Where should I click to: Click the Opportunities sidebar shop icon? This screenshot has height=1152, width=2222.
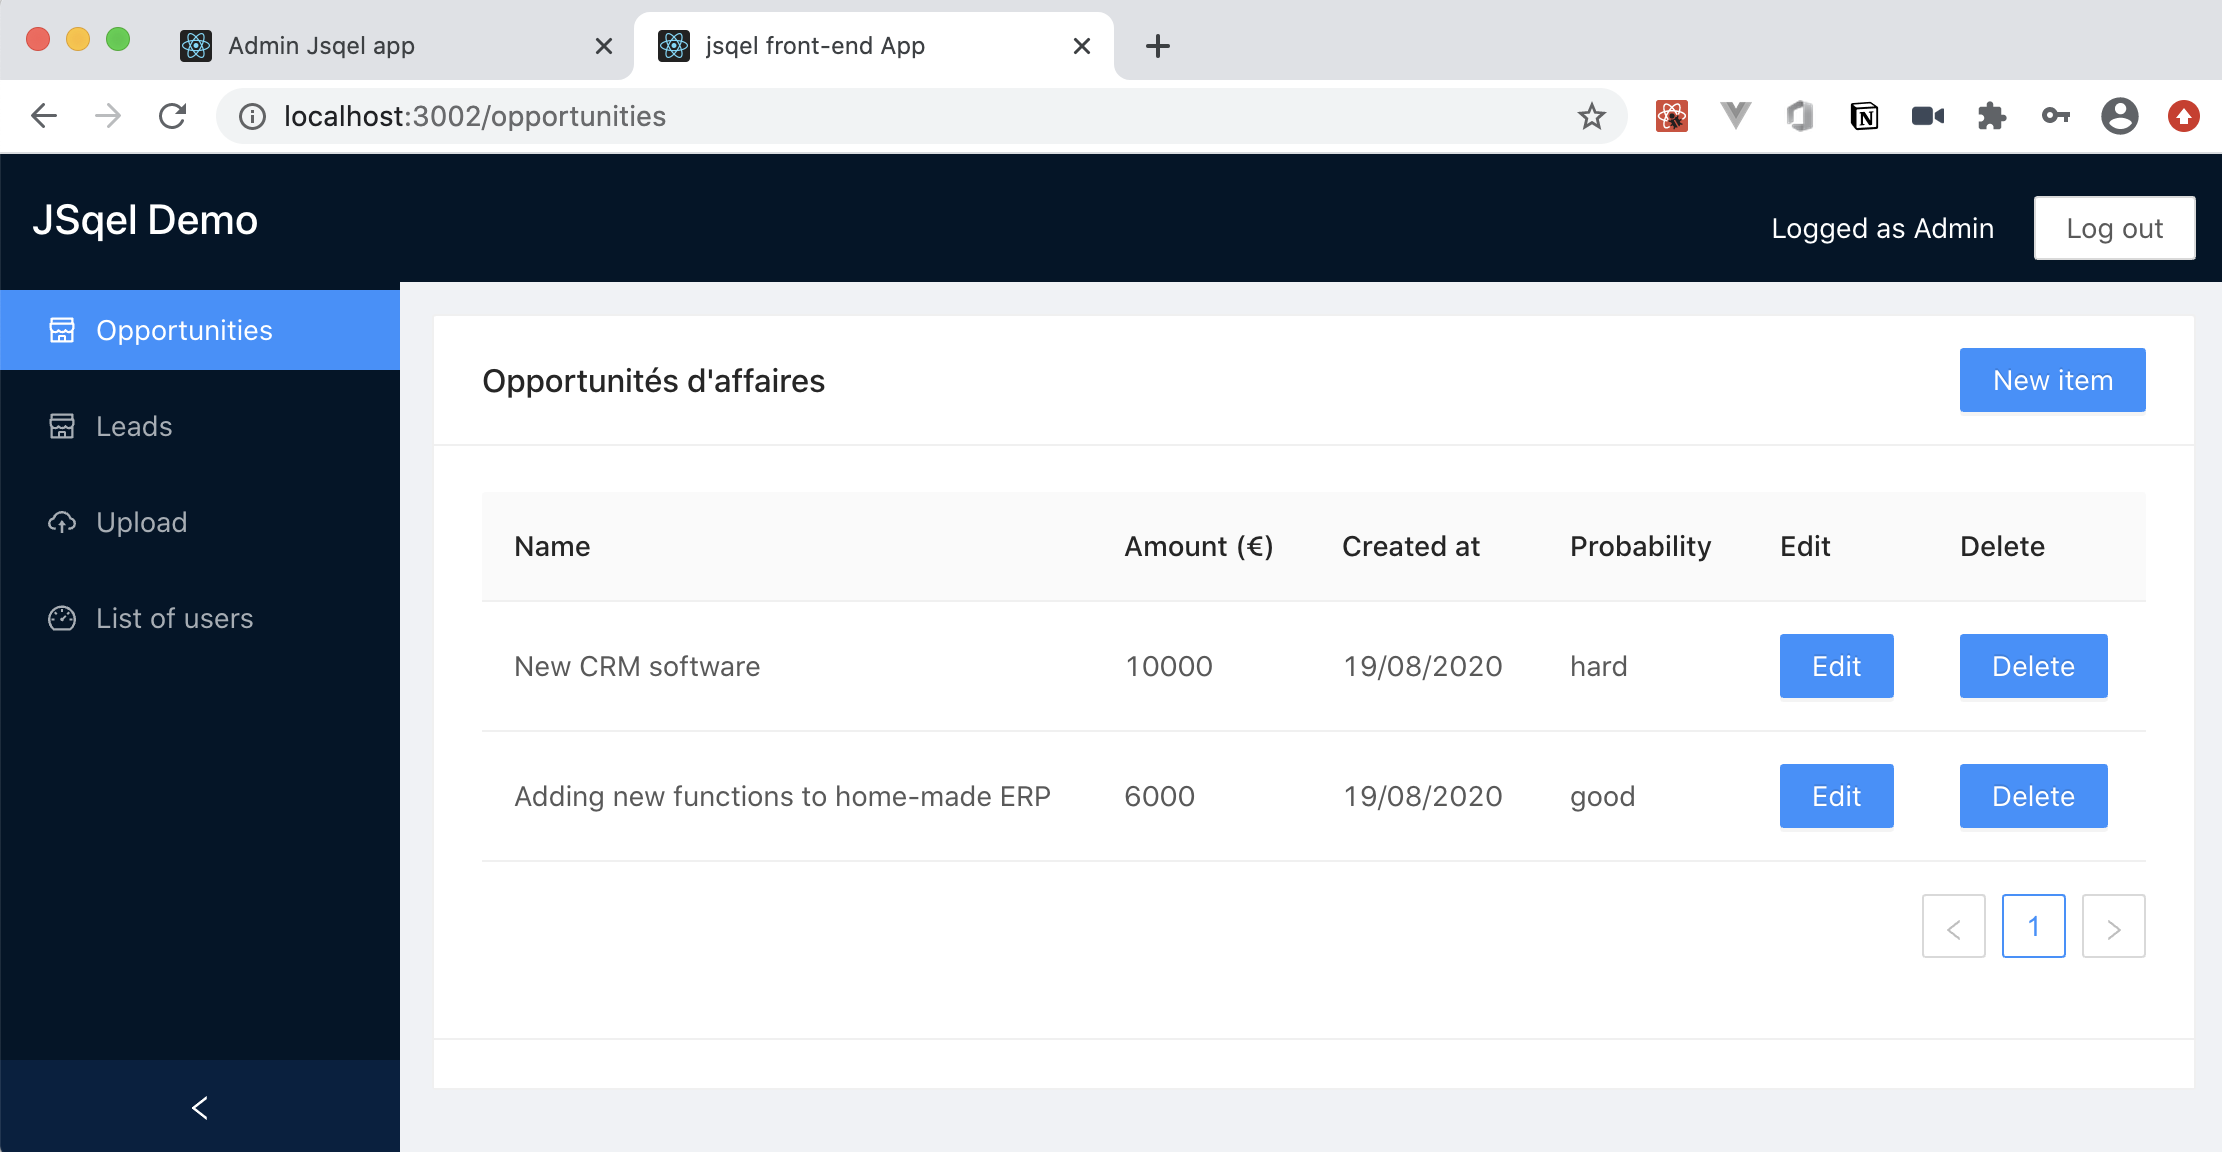click(62, 330)
